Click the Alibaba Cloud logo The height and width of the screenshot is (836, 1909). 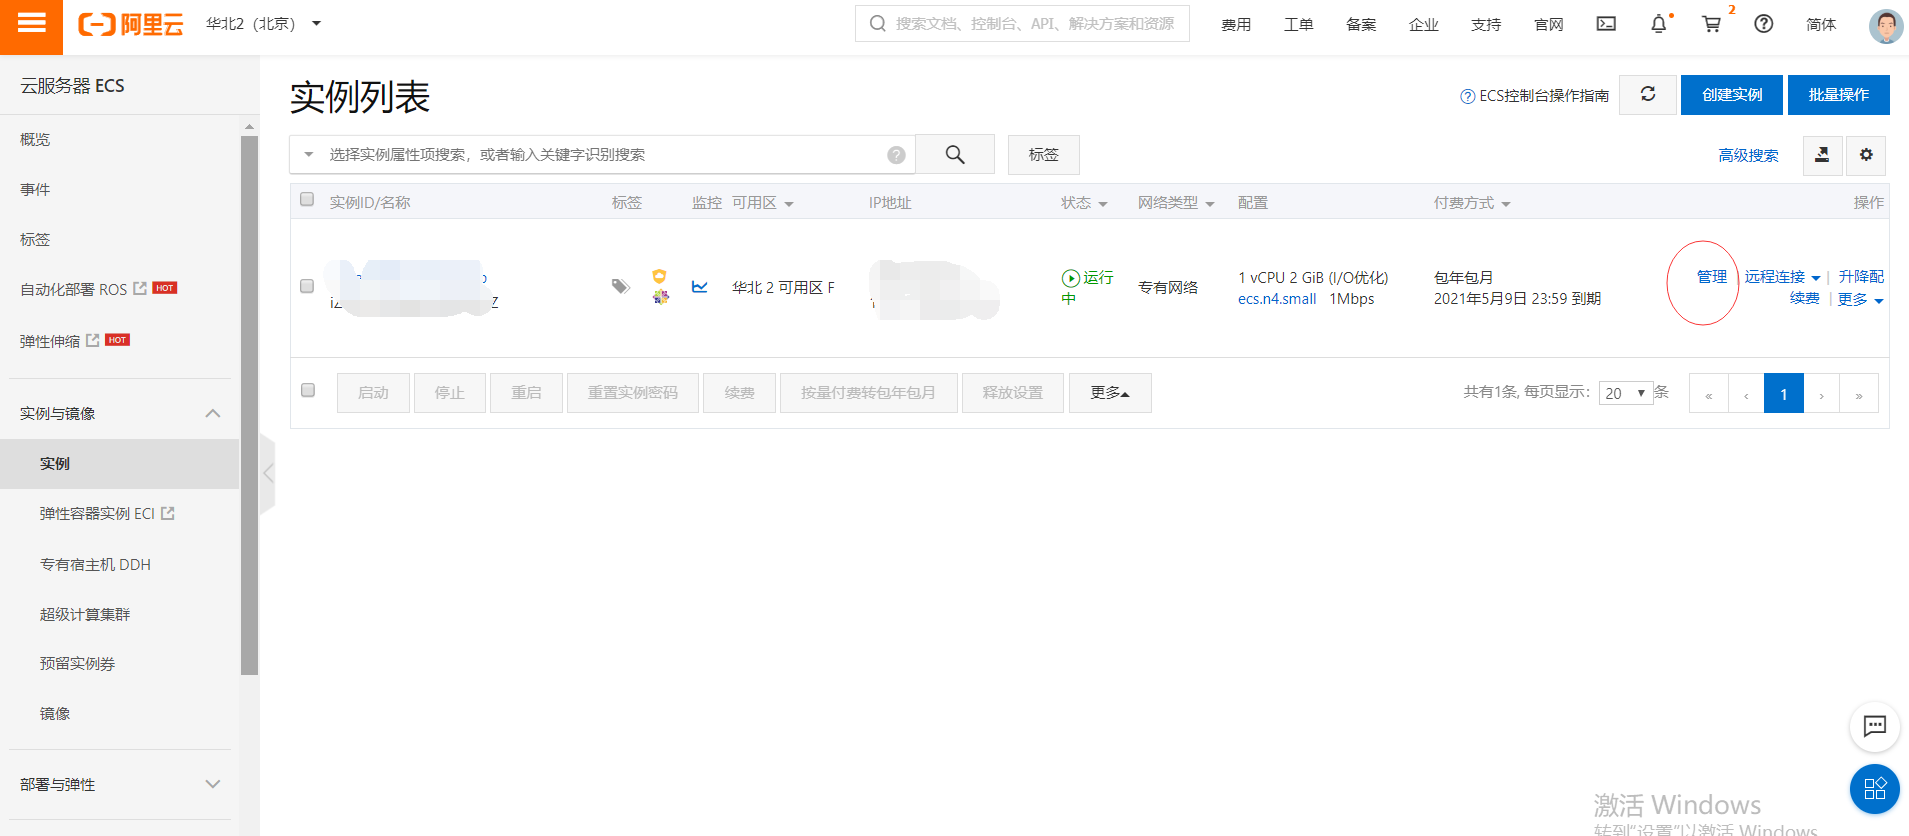pos(131,24)
